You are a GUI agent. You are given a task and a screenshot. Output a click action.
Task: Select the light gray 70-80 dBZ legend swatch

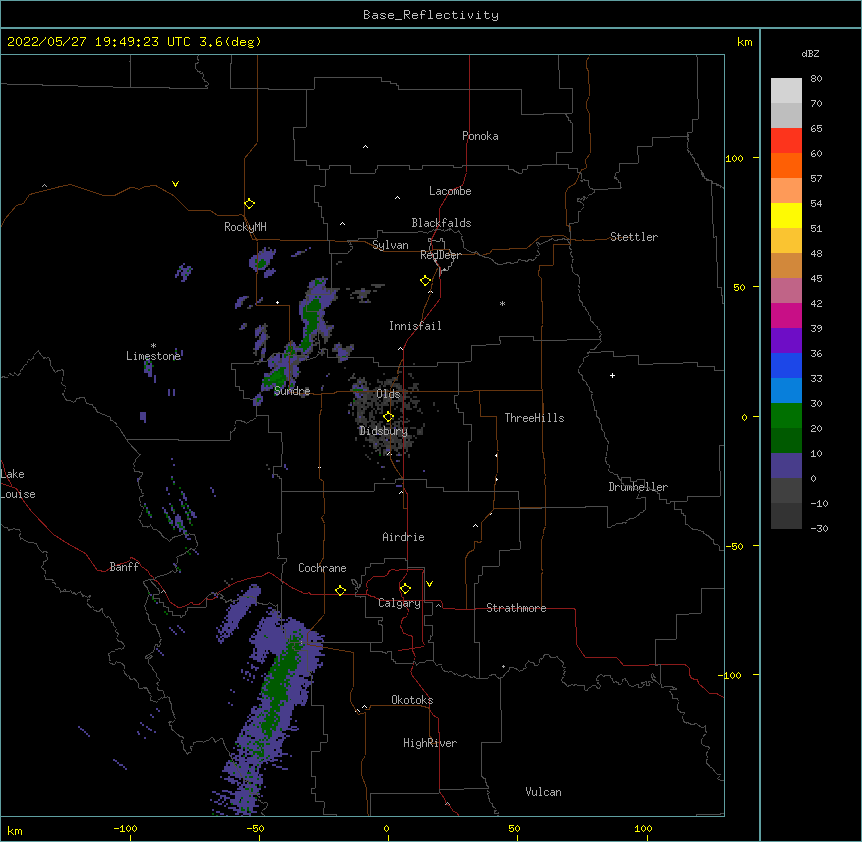(x=786, y=90)
